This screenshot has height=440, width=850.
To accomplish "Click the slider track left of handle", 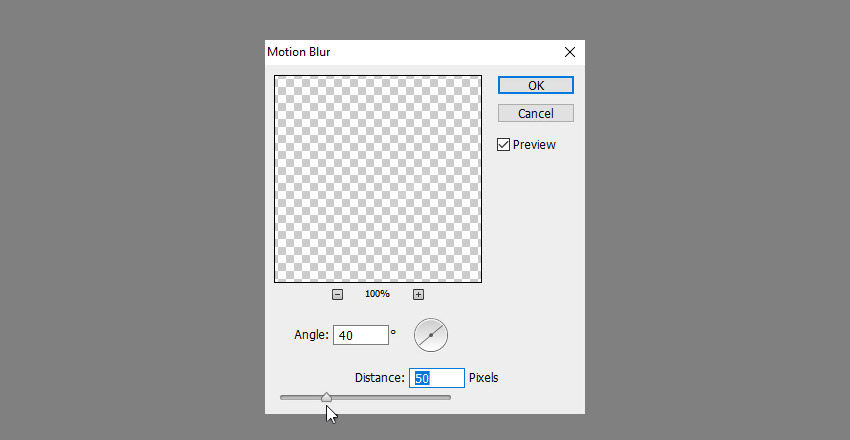I will pos(300,398).
